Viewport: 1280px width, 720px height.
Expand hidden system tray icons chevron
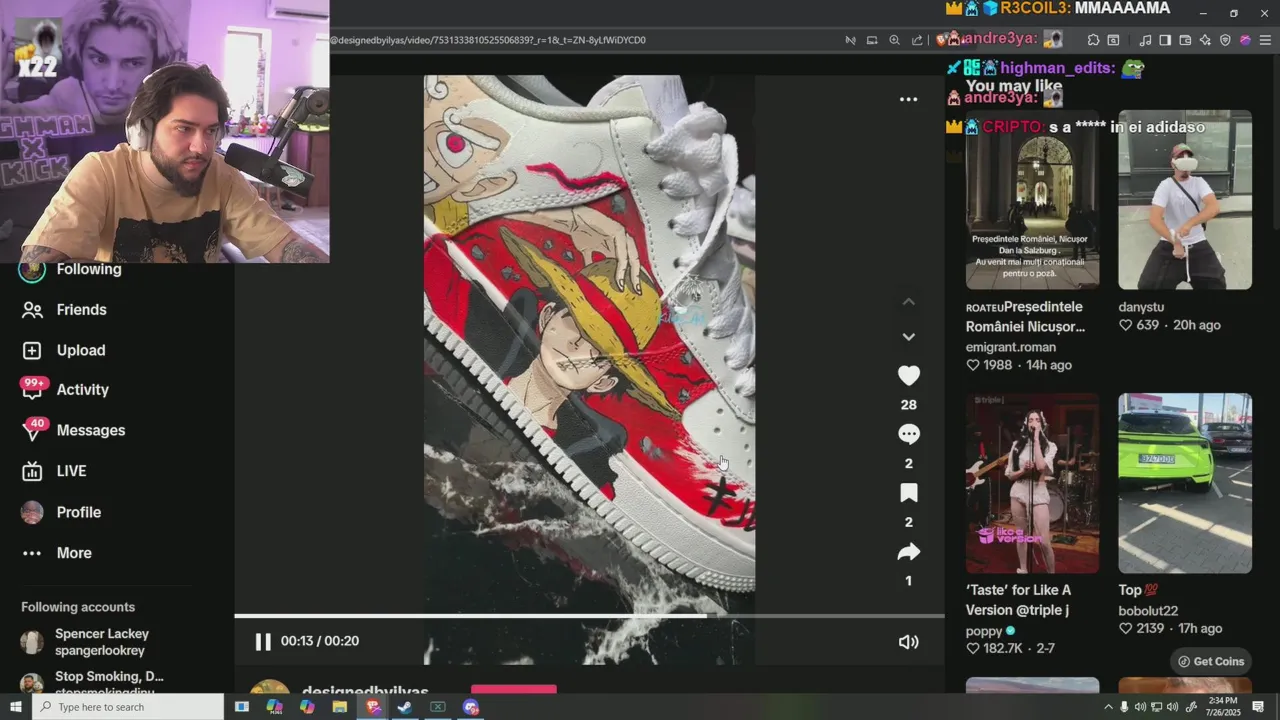point(1108,707)
